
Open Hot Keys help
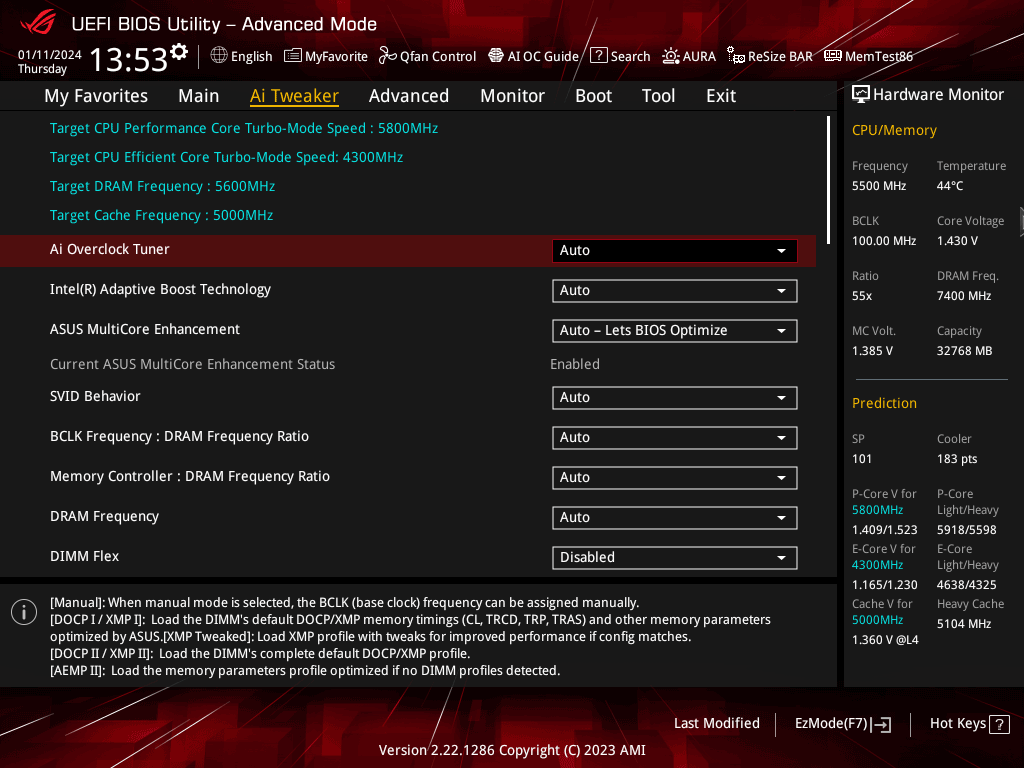pos(970,724)
